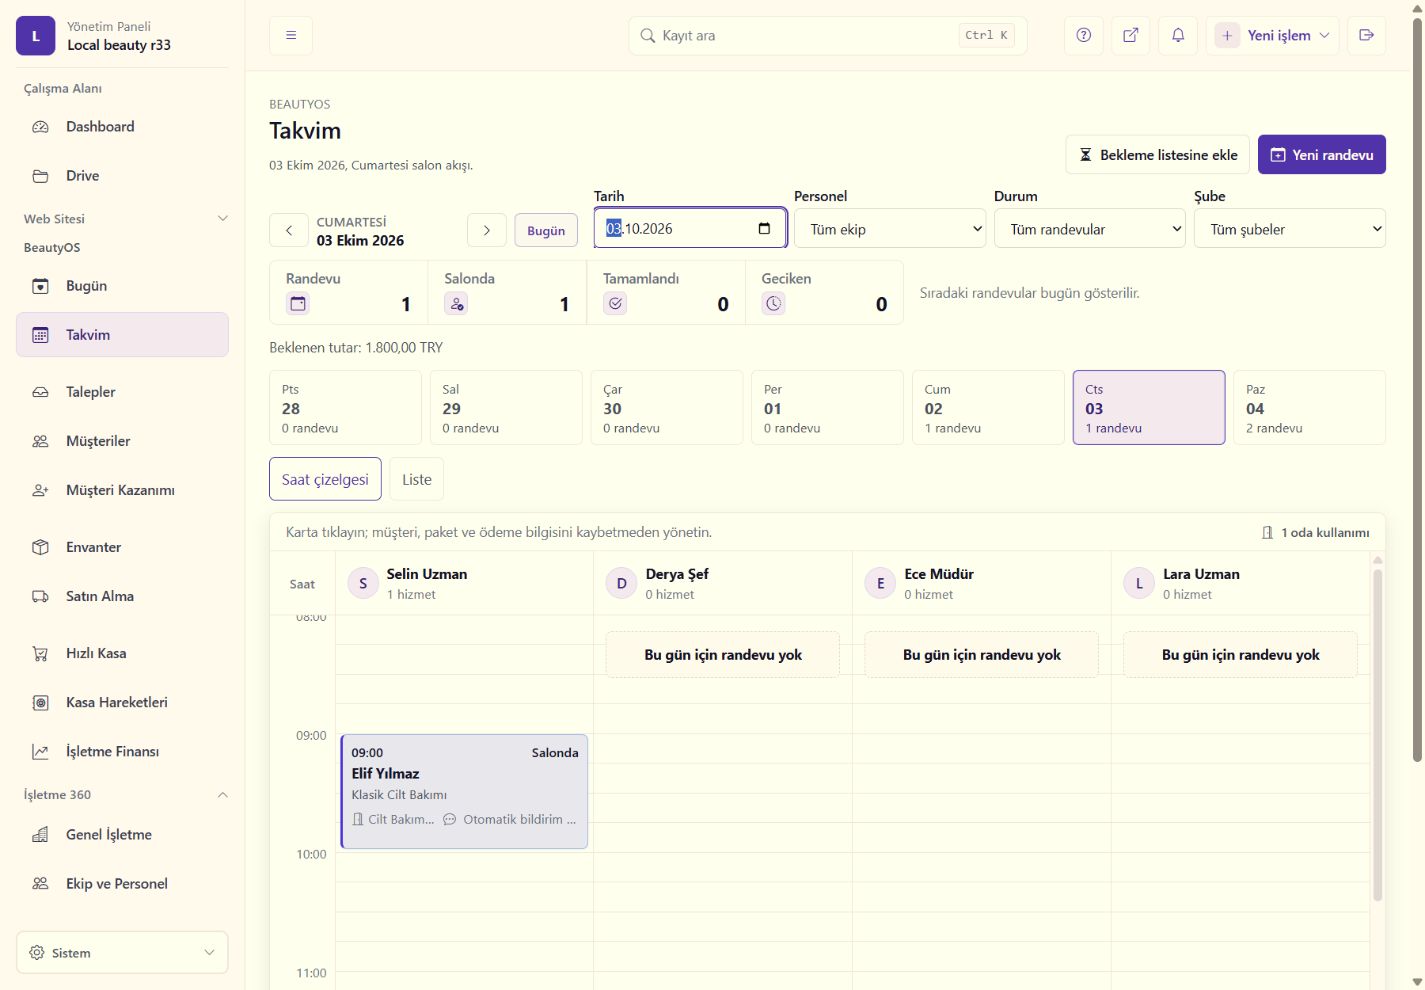Open Envanter in the sidebar
The image size is (1425, 990).
tap(122, 547)
